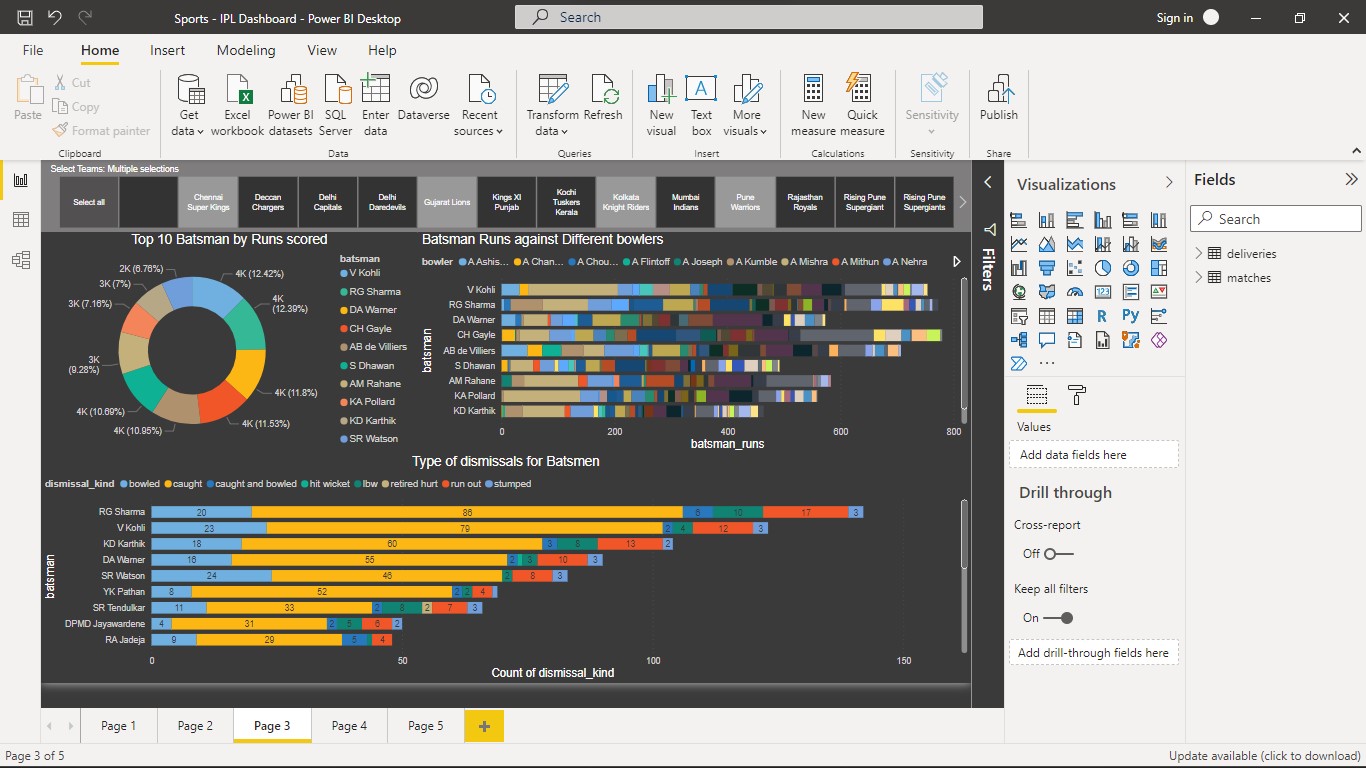Add a Python (Py) visual

tap(1131, 316)
